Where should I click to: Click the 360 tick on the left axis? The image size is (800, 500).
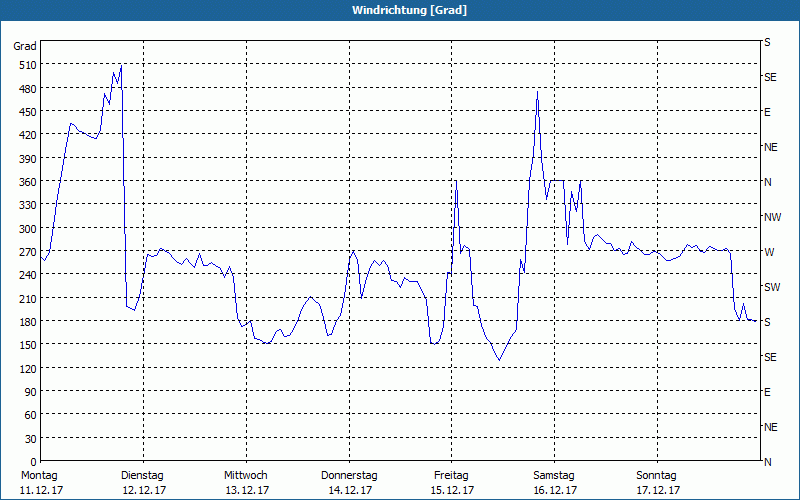(26, 182)
